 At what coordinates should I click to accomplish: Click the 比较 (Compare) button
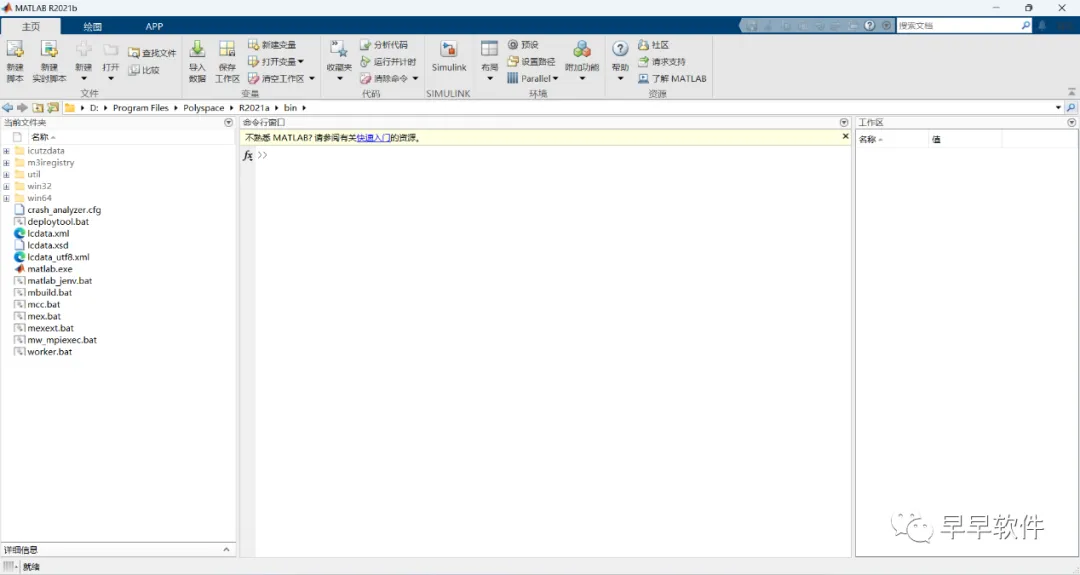tap(144, 70)
